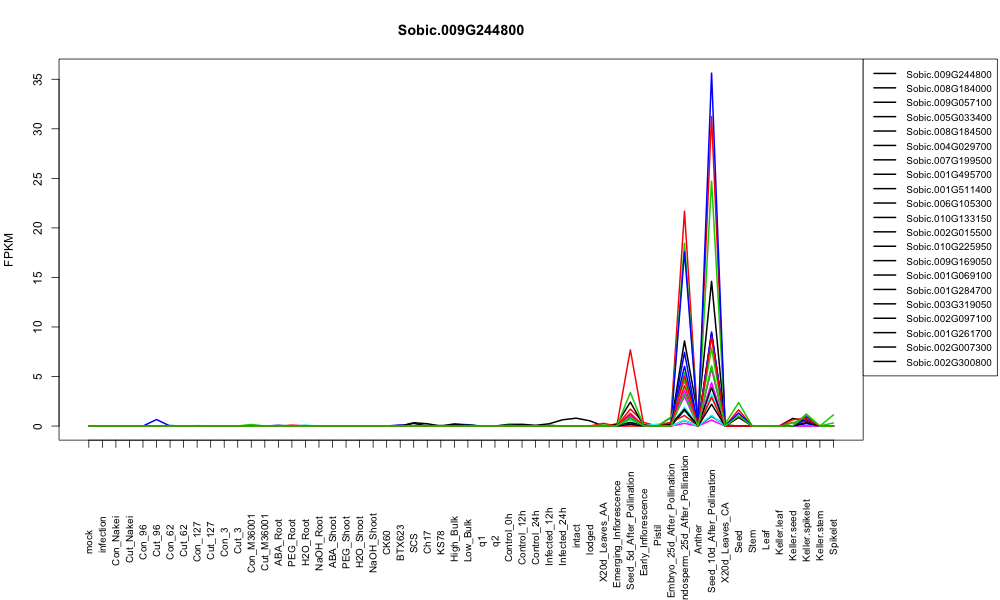Click legend entry Sobic.005G033400
This screenshot has height=600, width=1000.
(948, 117)
